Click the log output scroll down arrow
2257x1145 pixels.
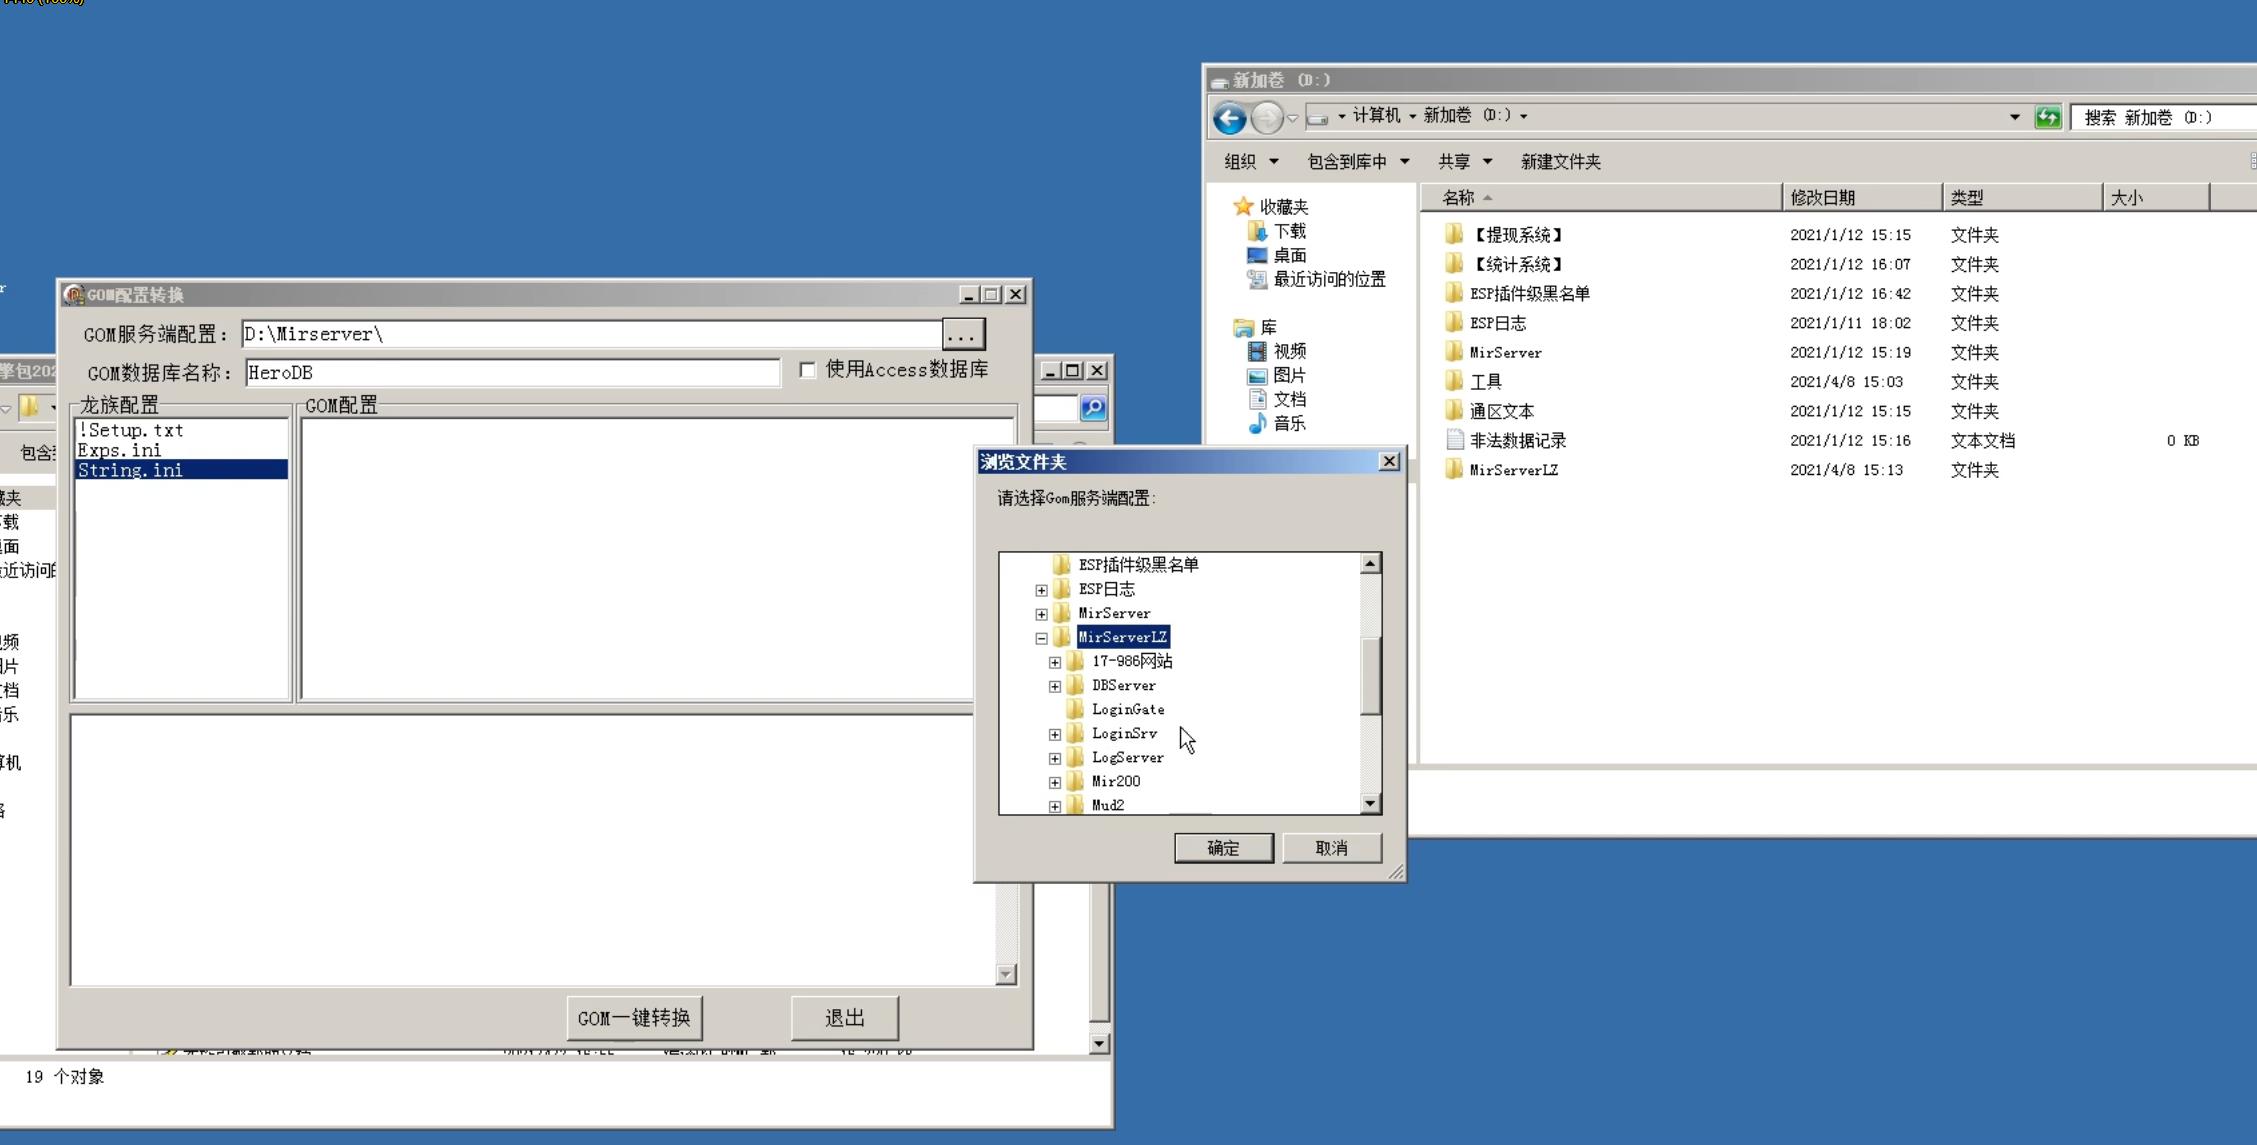coord(1007,974)
